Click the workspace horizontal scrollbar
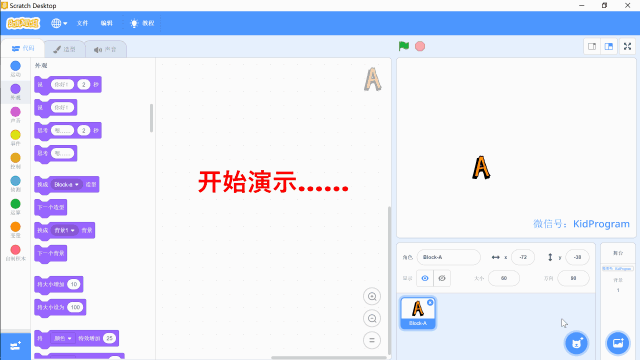640x360 pixels. click(x=329, y=358)
